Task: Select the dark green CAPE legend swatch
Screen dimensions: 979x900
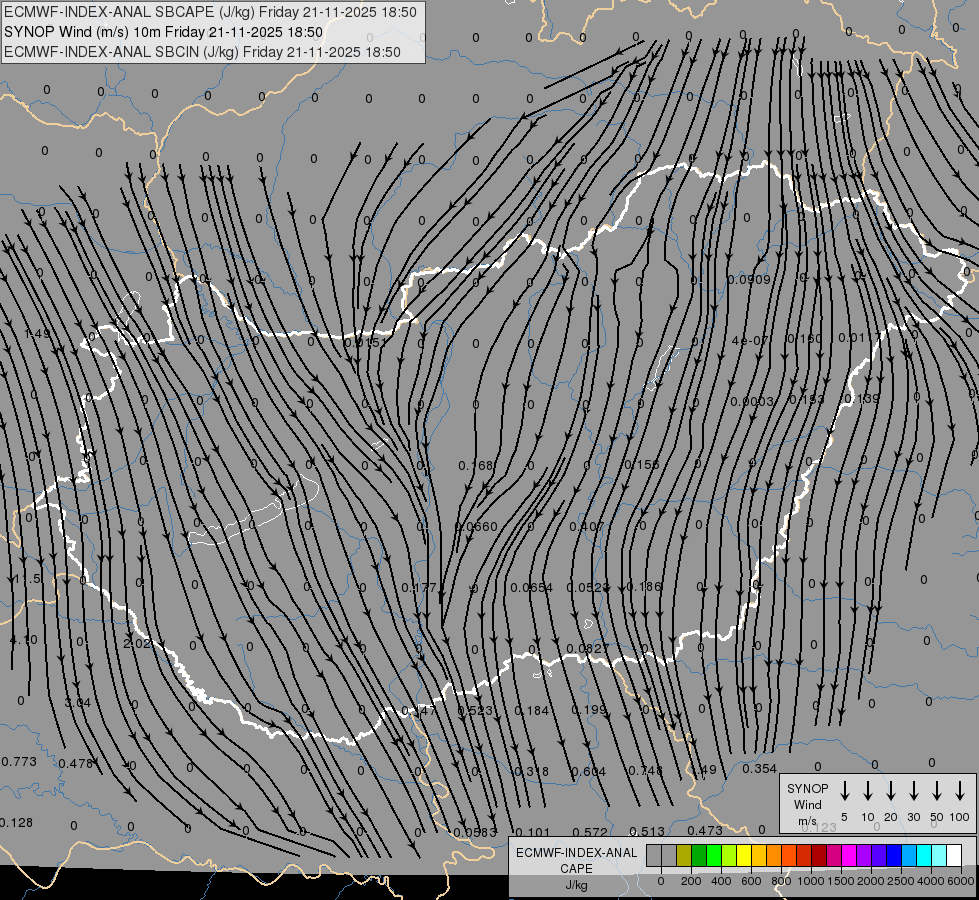Action: [699, 855]
